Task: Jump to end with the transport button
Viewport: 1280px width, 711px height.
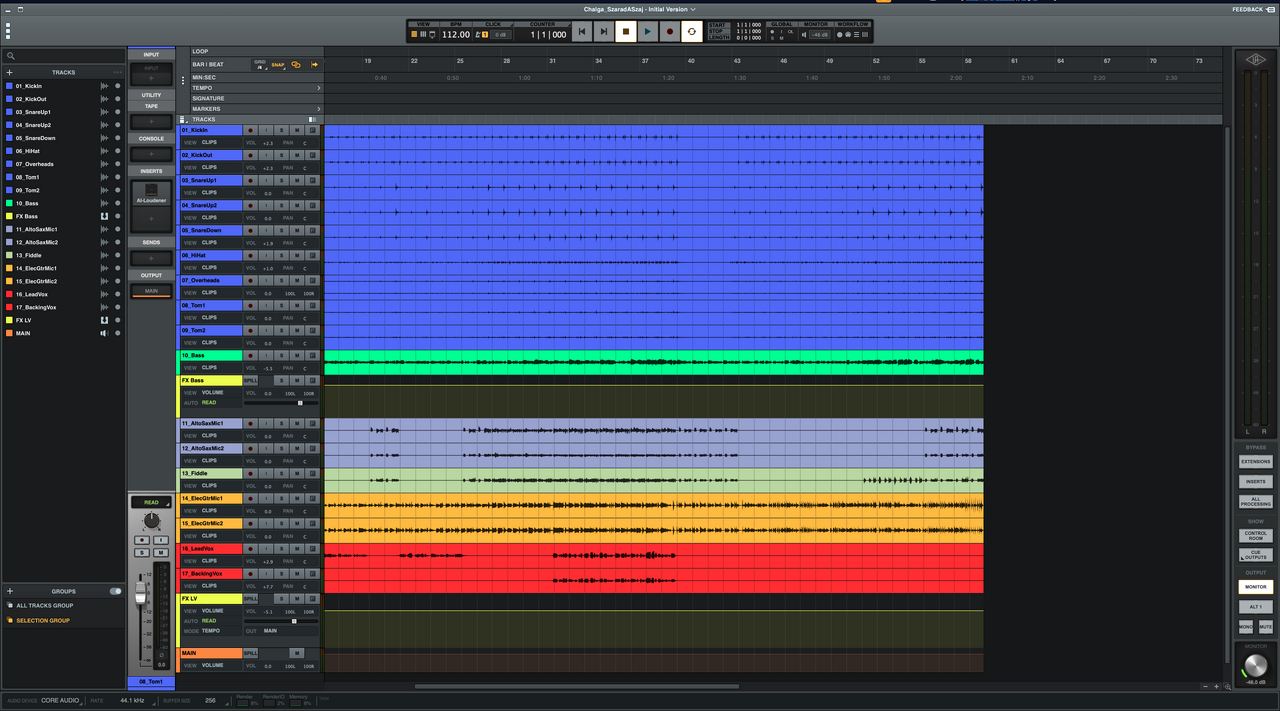Action: tap(604, 32)
